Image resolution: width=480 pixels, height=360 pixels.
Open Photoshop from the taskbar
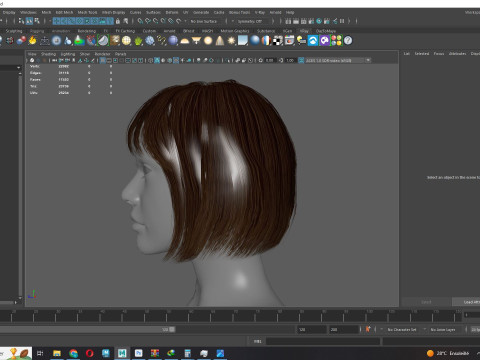click(x=138, y=353)
